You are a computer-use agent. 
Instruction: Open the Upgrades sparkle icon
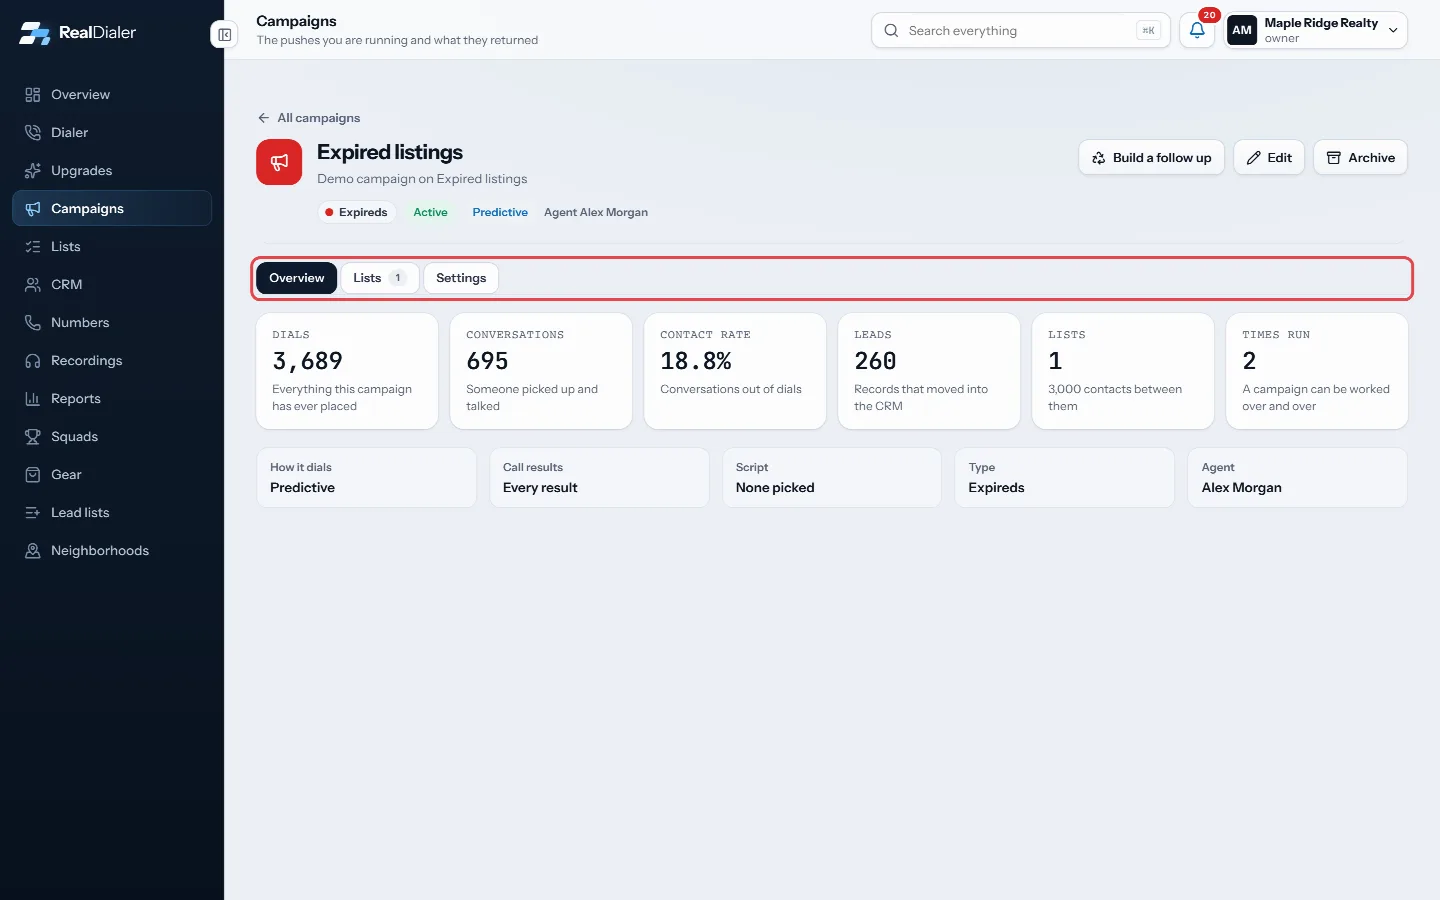click(33, 171)
